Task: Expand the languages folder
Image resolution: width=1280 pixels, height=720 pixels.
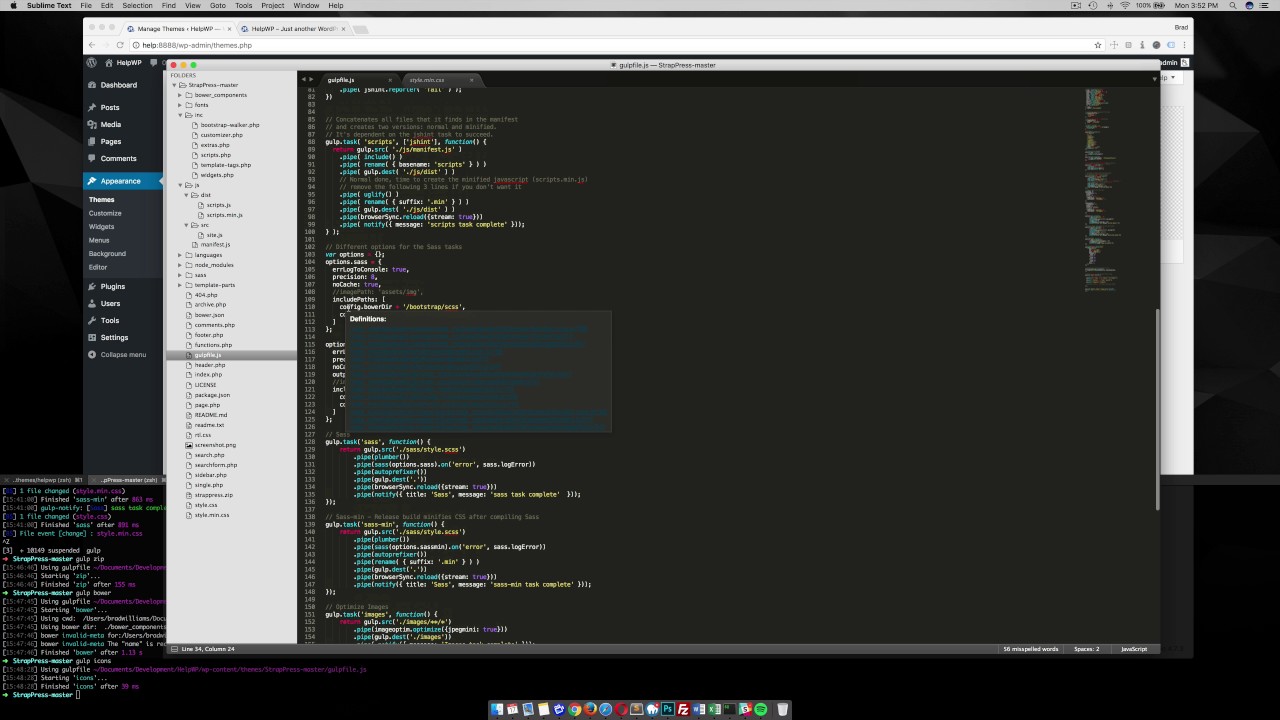Action: (x=180, y=255)
